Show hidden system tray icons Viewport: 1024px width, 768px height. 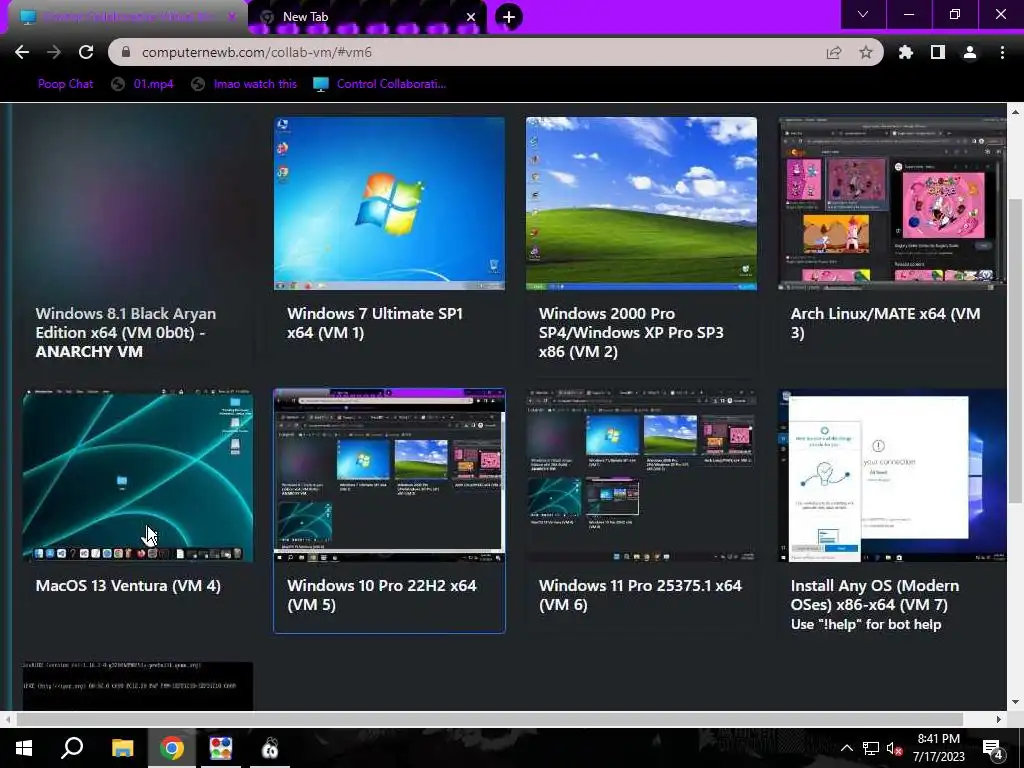pos(846,748)
